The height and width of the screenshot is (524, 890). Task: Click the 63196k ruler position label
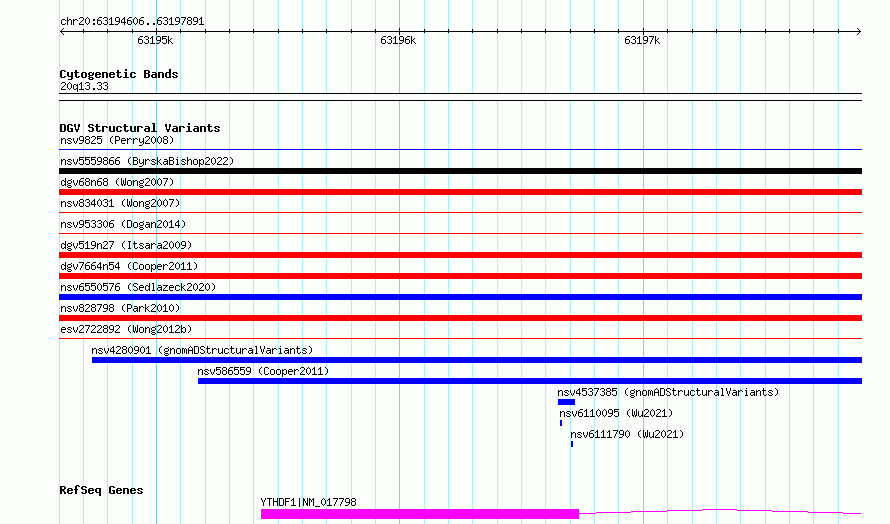[398, 40]
